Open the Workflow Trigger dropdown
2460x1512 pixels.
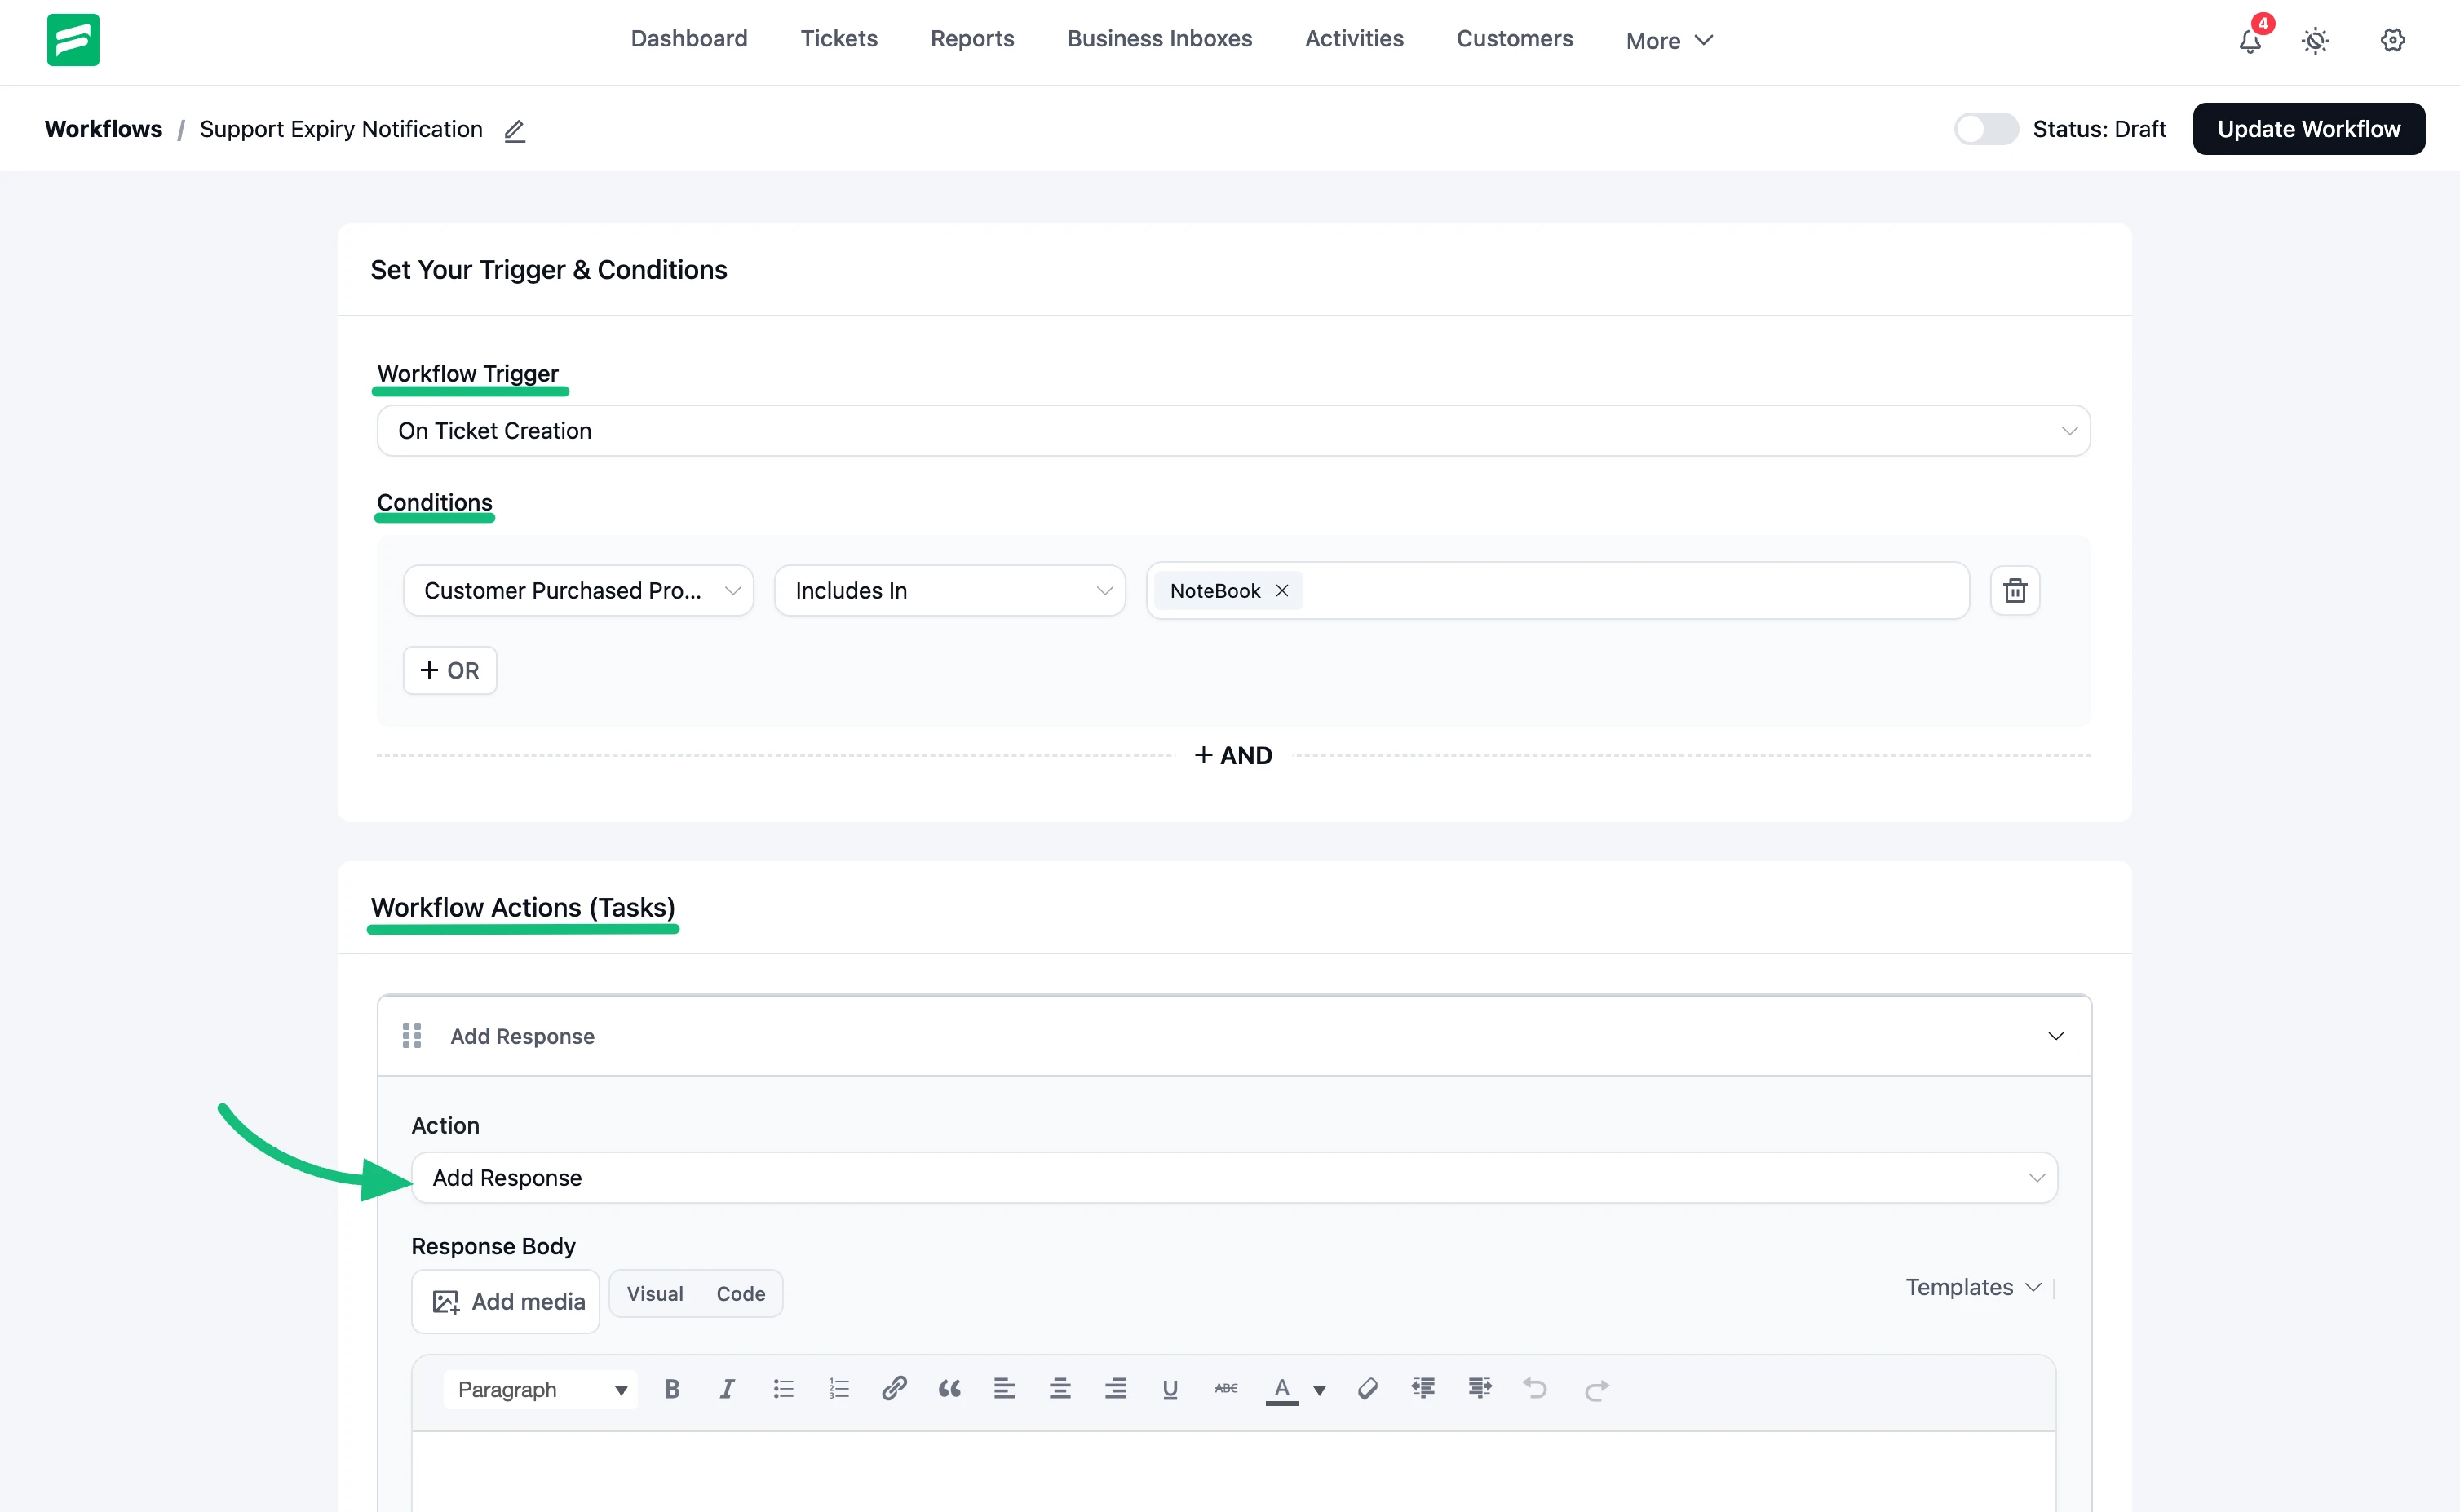(x=1233, y=431)
